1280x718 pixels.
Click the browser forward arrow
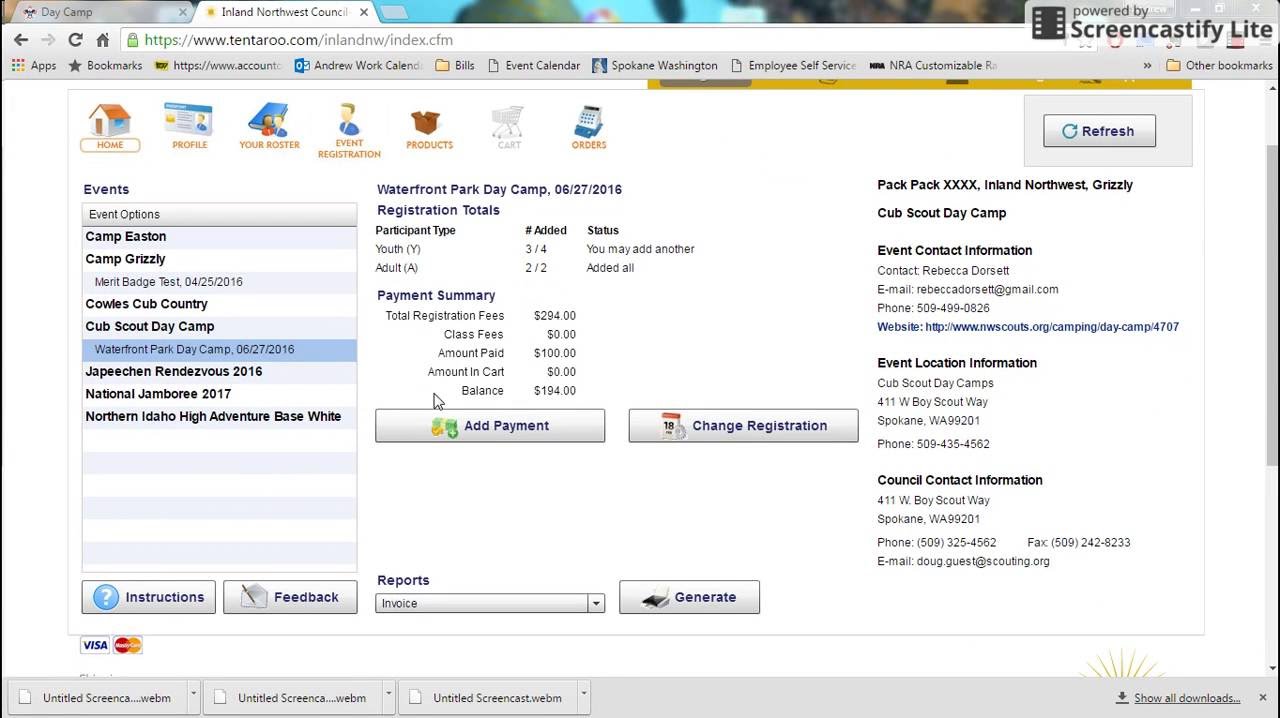tap(48, 40)
